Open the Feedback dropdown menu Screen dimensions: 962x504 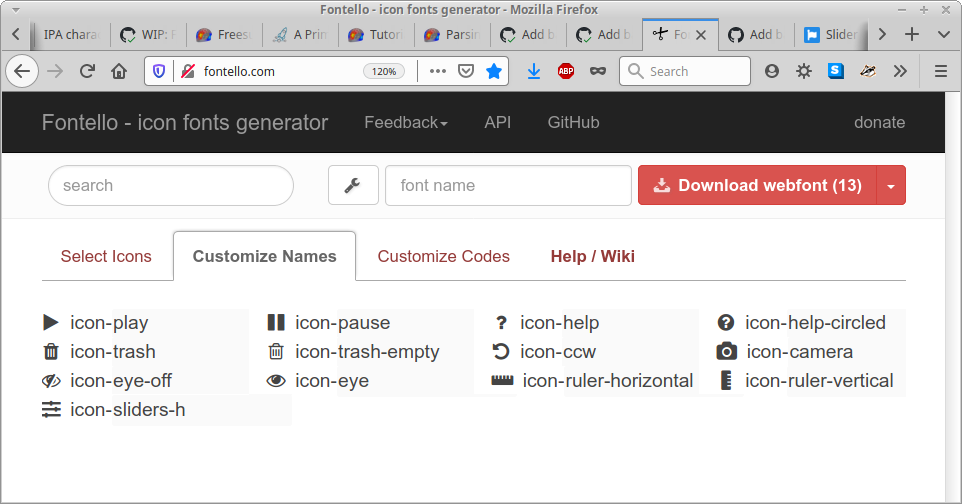406,123
